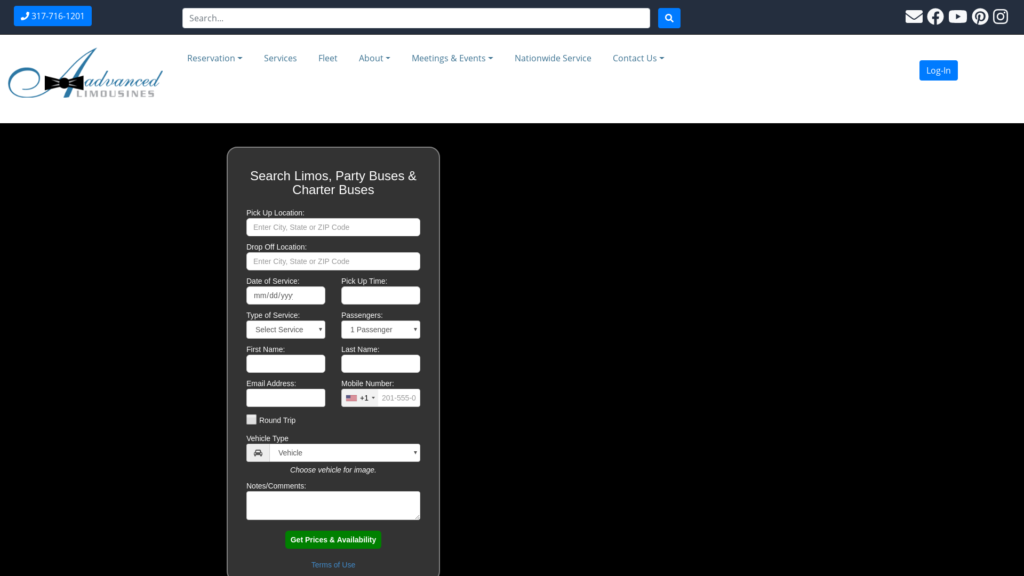The image size is (1024, 576).
Task: Click the blue search magnifier button
Action: click(x=669, y=18)
